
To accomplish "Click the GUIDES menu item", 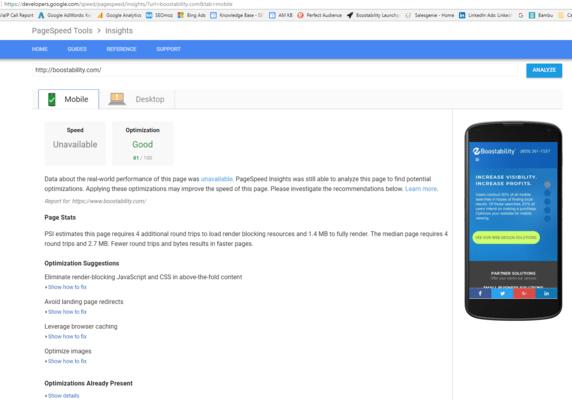I will [x=77, y=49].
